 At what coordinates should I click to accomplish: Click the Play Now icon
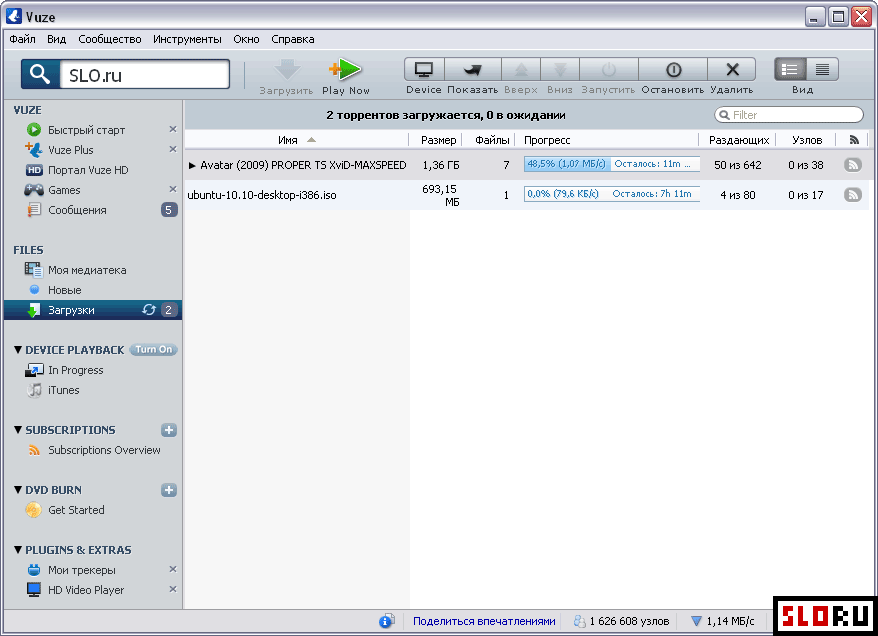click(345, 70)
